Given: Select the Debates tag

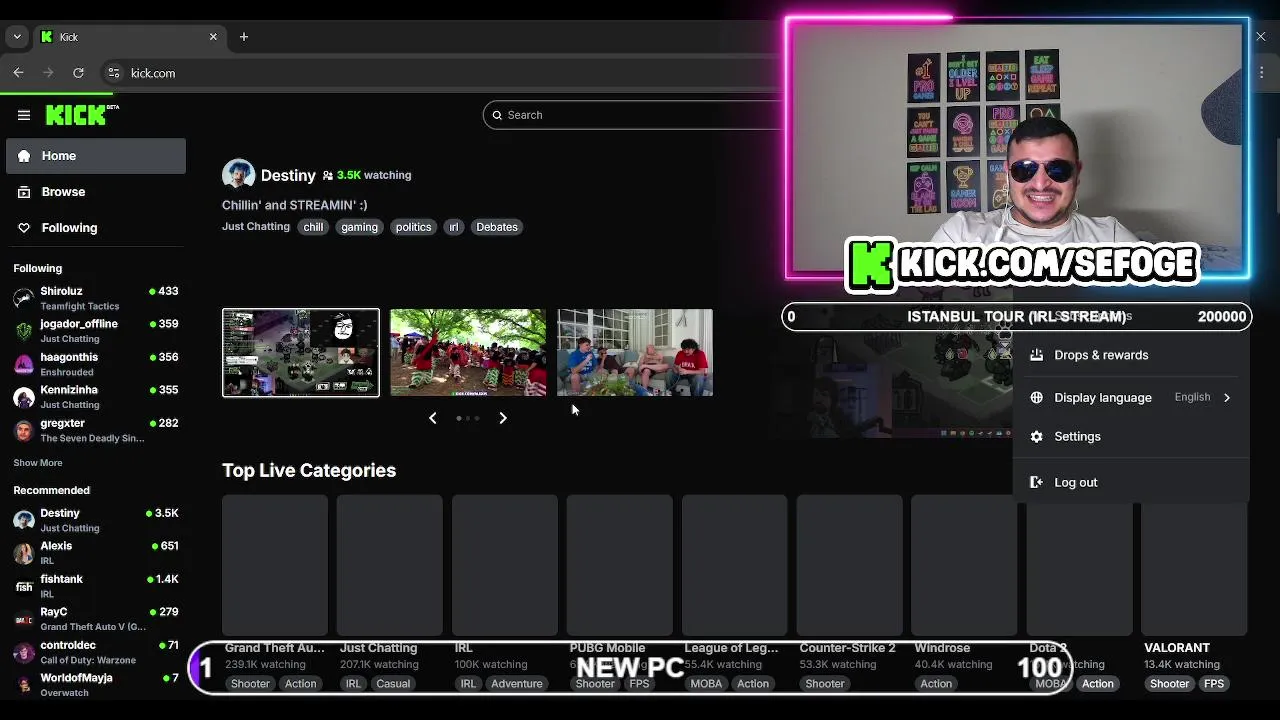Looking at the screenshot, I should (497, 227).
